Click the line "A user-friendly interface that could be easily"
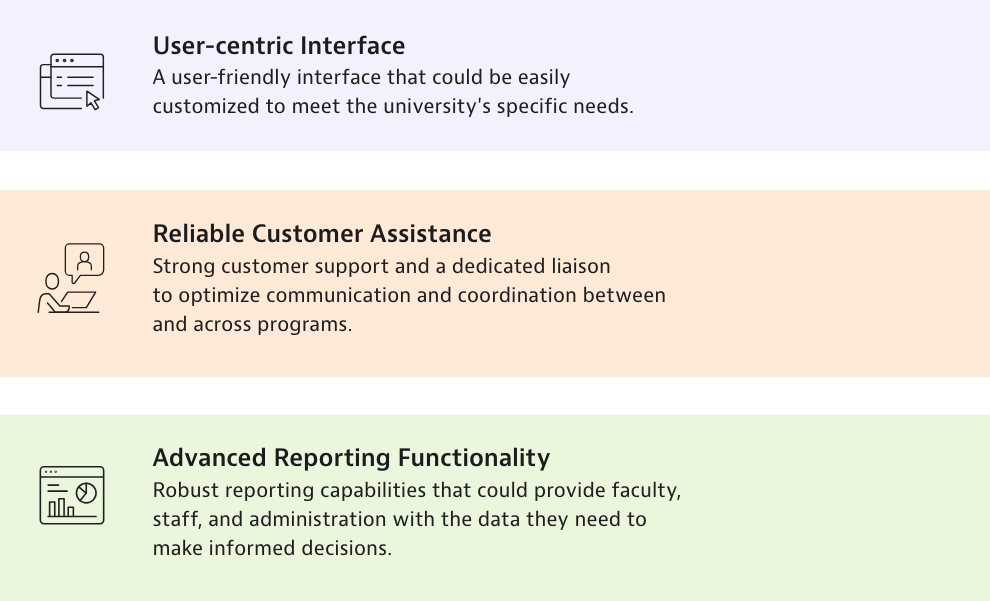 point(361,77)
